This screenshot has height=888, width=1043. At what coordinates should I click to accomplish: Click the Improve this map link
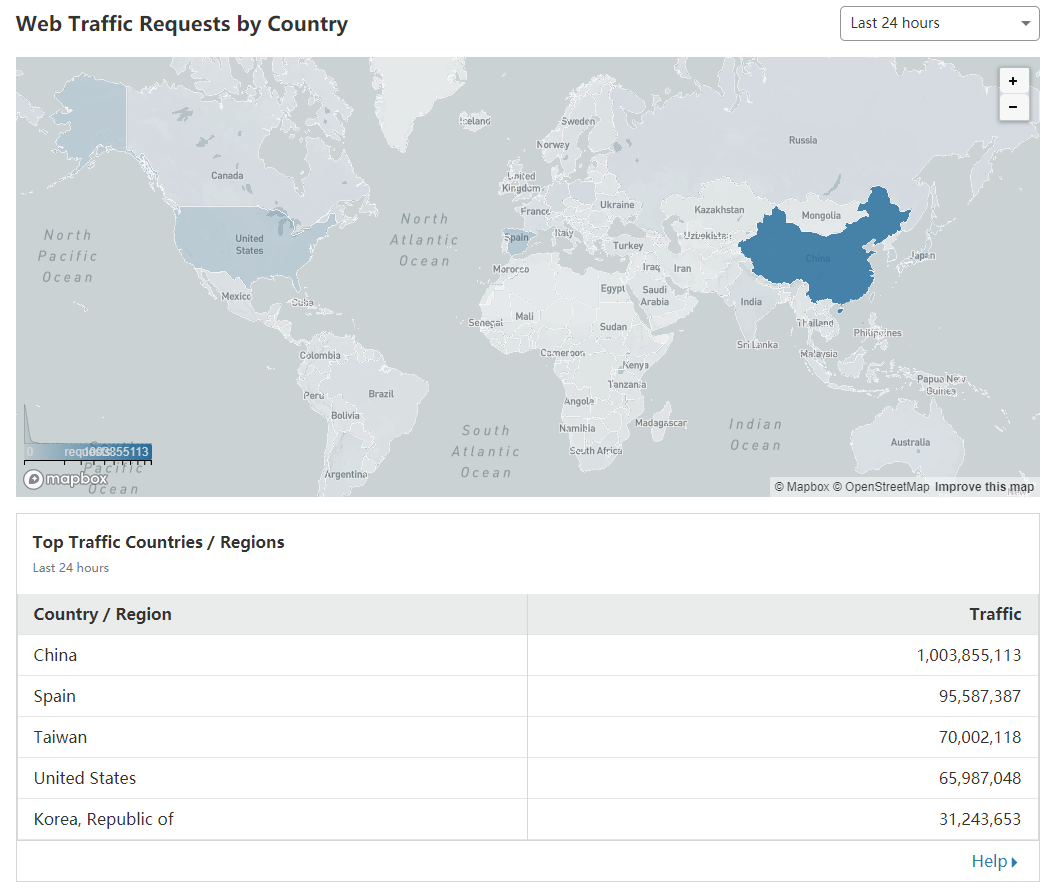[x=984, y=487]
